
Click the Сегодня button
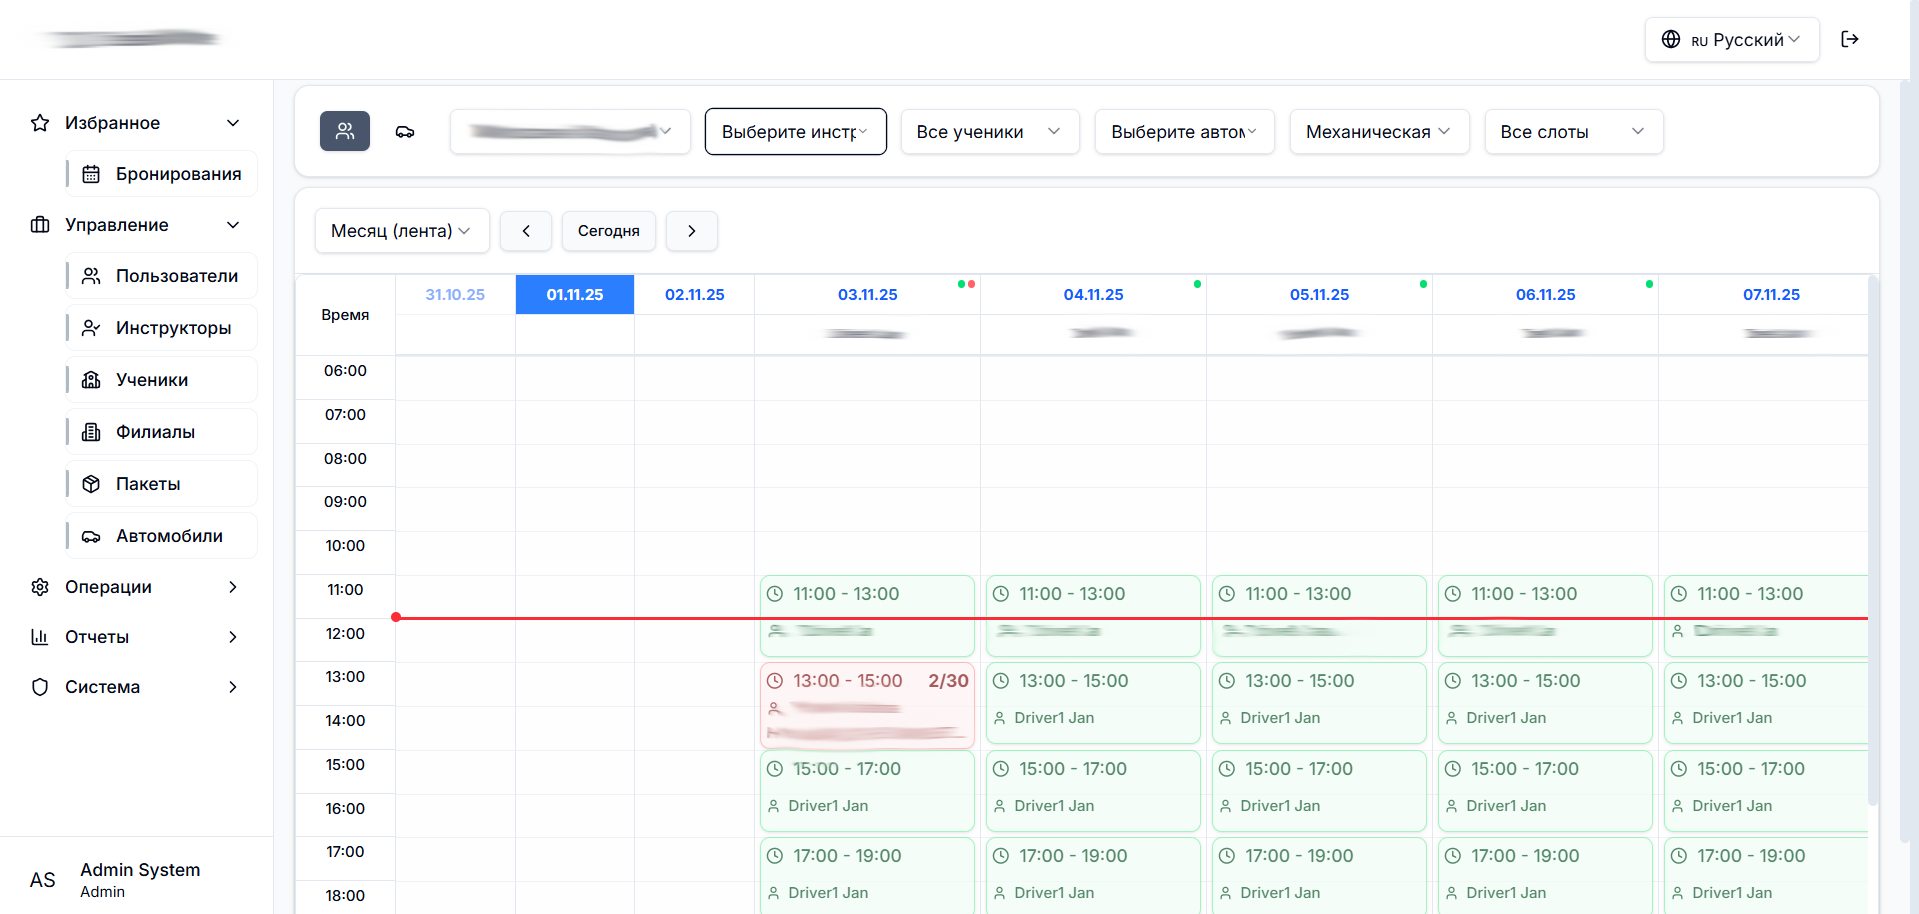(608, 231)
